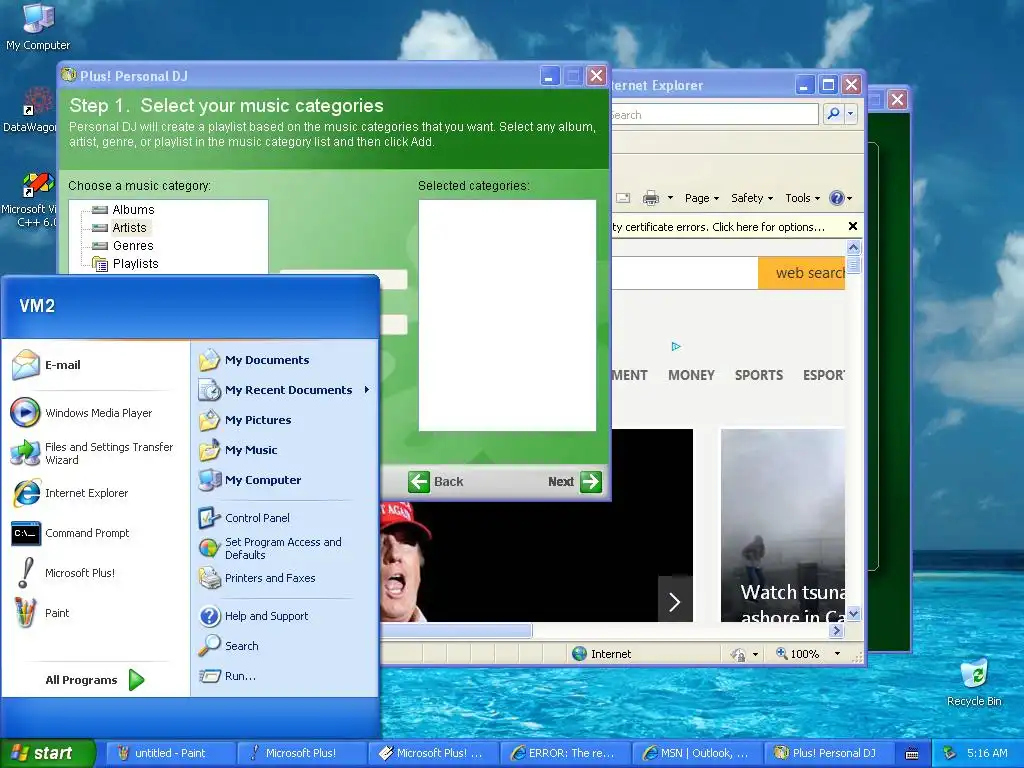Click the Internet Explorer help question mark icon
1024x768 pixels.
(x=837, y=198)
